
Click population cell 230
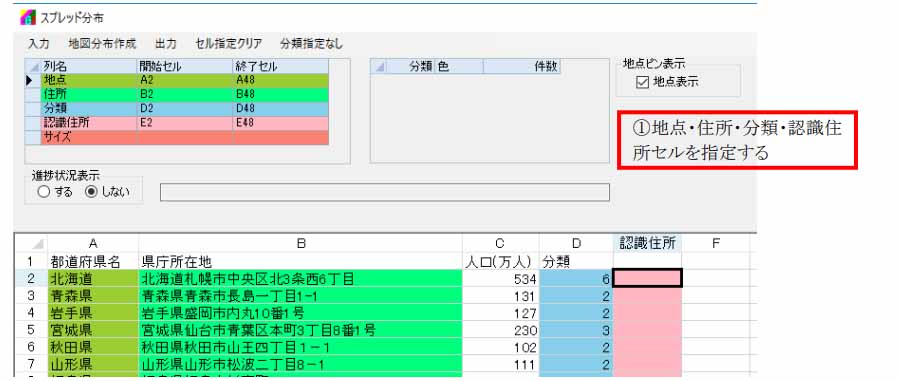(501, 331)
